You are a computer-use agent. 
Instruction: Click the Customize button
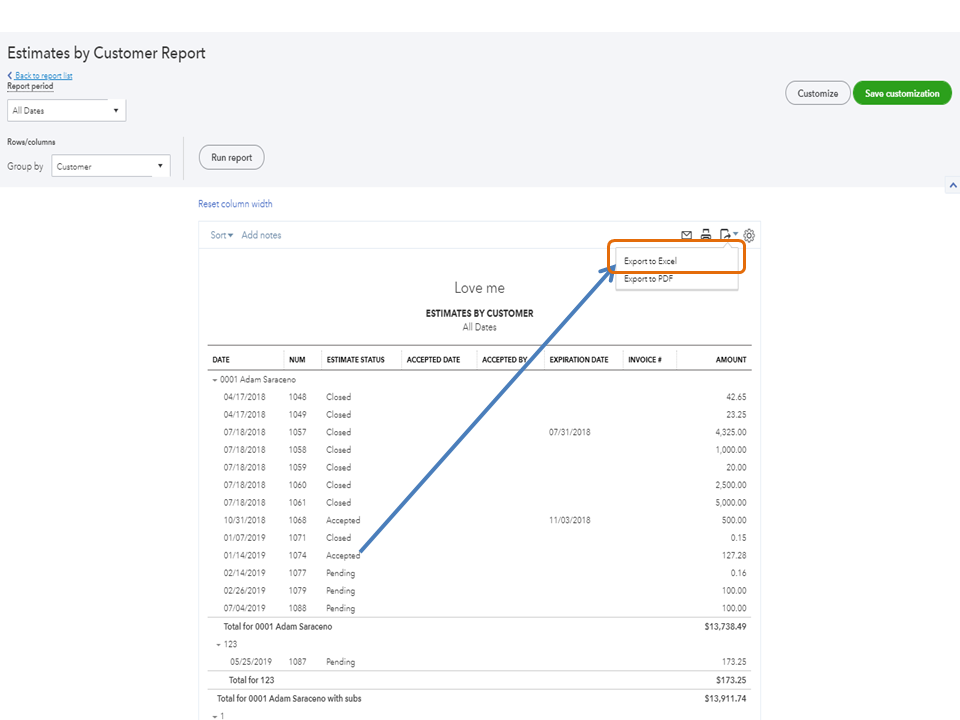click(817, 94)
